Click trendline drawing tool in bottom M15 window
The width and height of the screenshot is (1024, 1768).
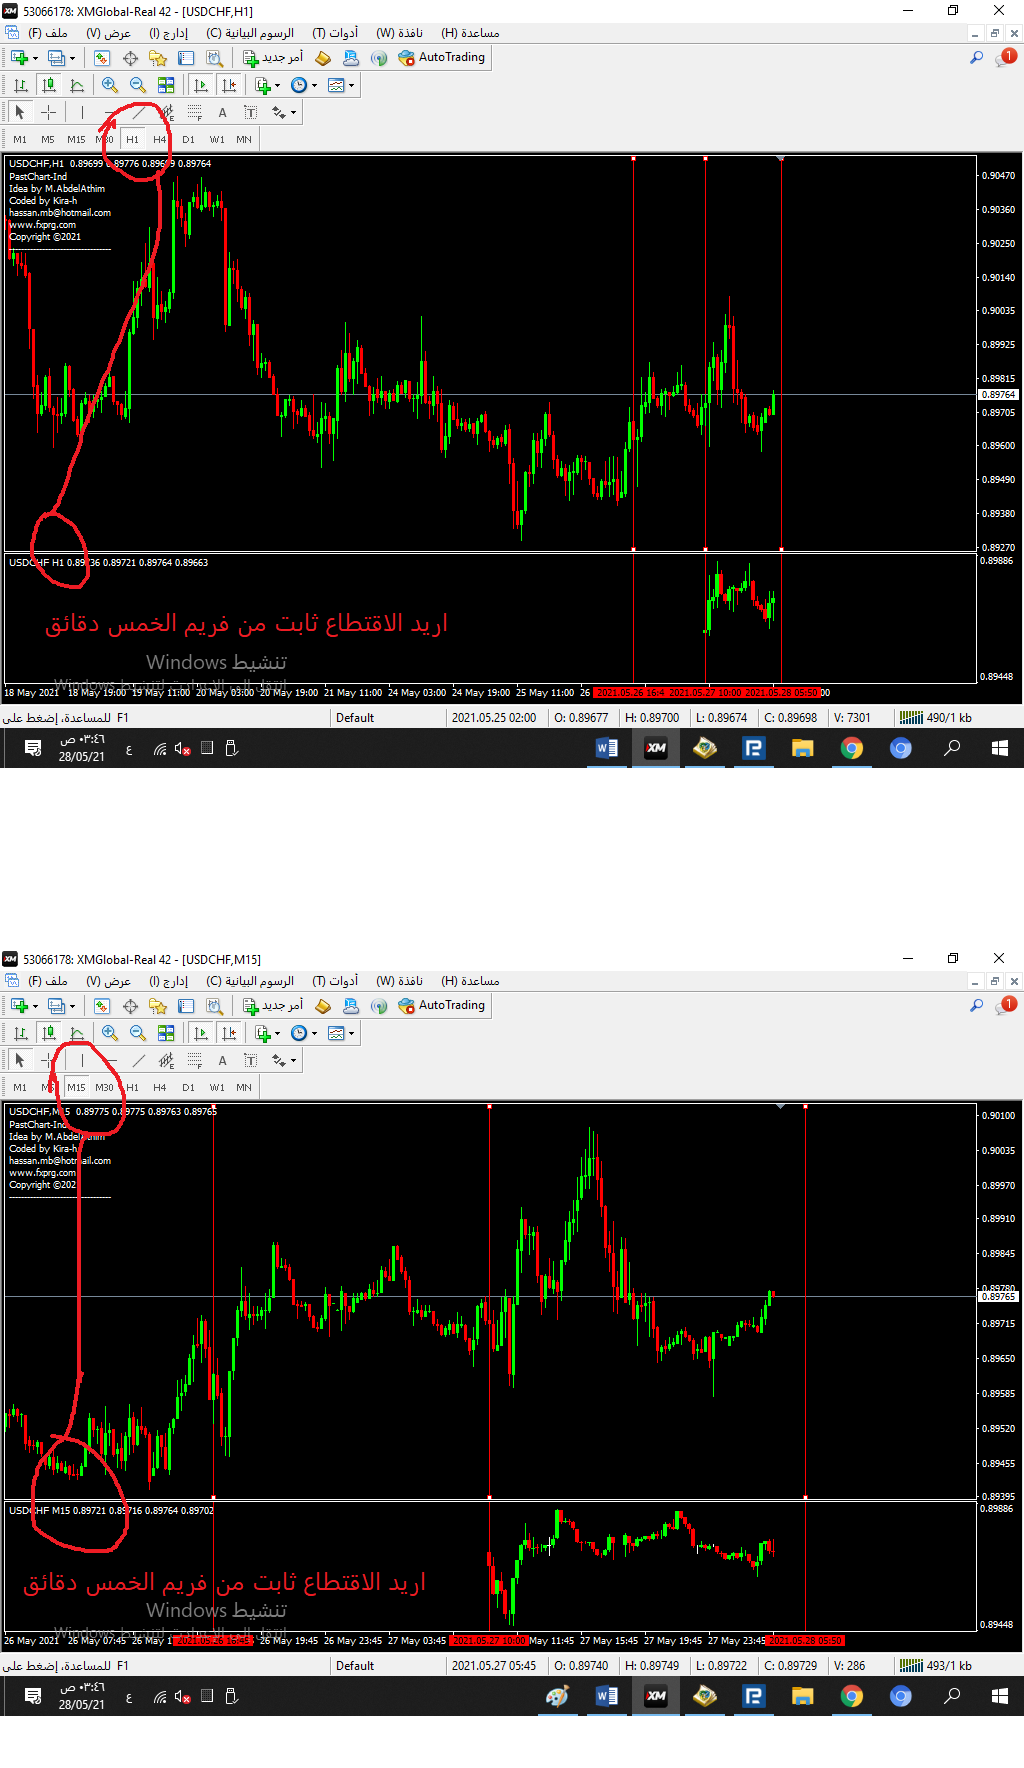pos(138,1060)
